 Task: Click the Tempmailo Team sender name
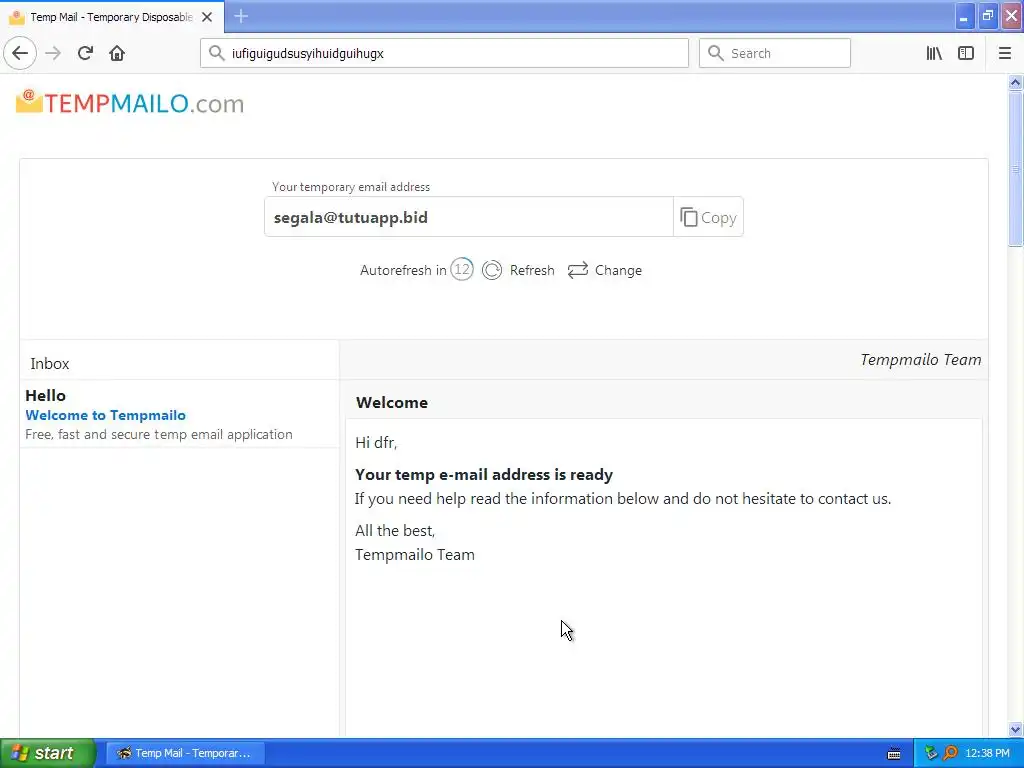[x=920, y=360]
